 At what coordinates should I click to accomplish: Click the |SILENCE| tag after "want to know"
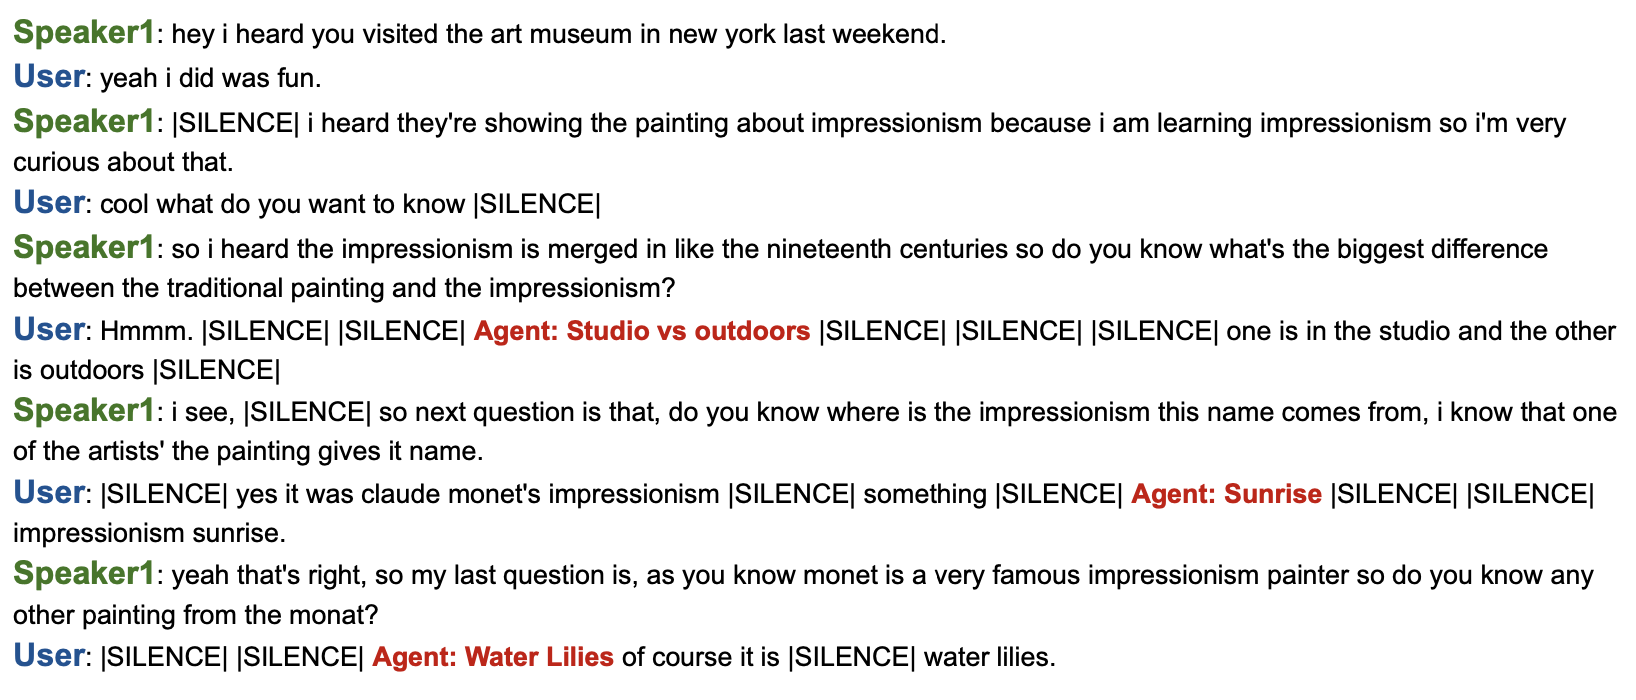[537, 204]
